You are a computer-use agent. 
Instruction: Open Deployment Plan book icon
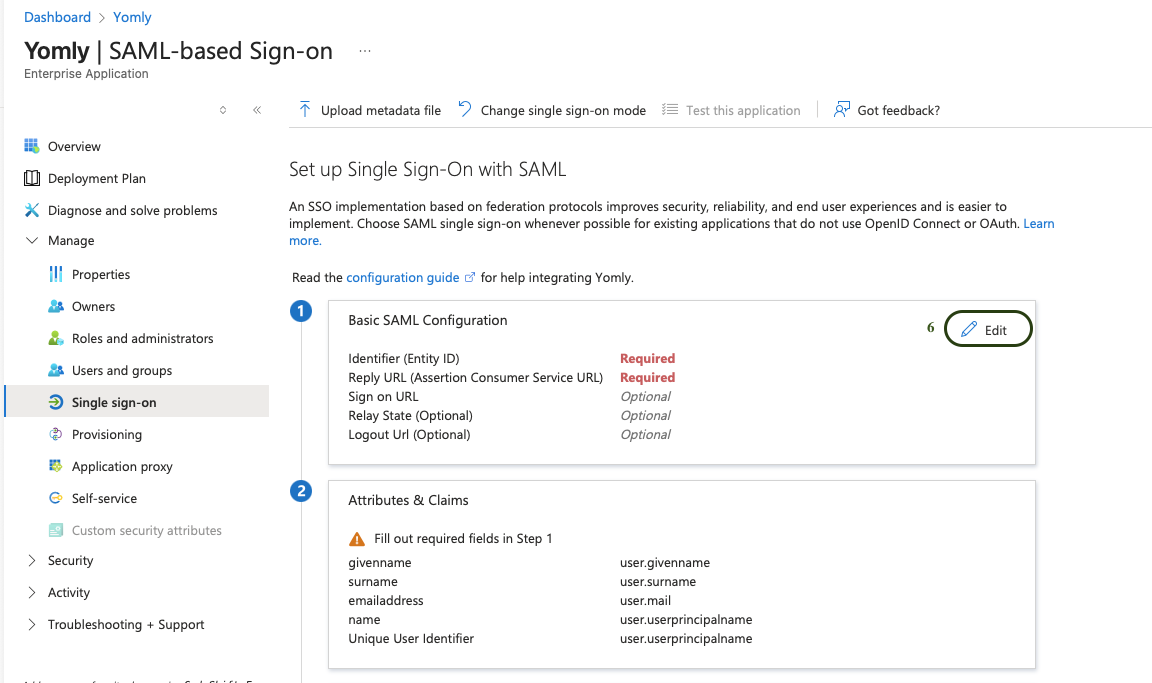coord(31,178)
